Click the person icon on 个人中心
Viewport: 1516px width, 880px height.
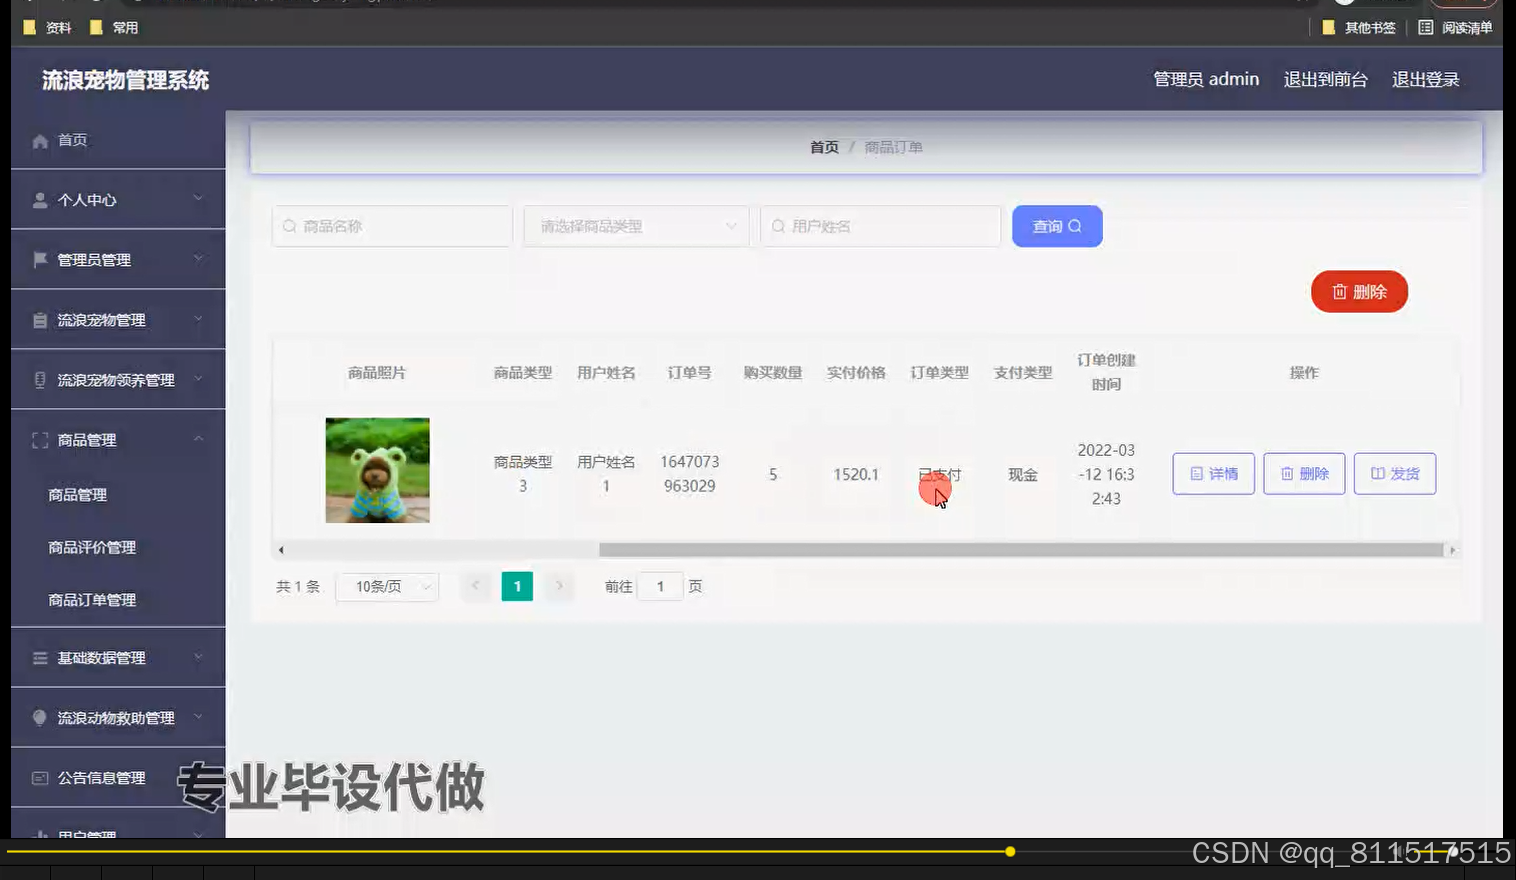pyautogui.click(x=37, y=199)
